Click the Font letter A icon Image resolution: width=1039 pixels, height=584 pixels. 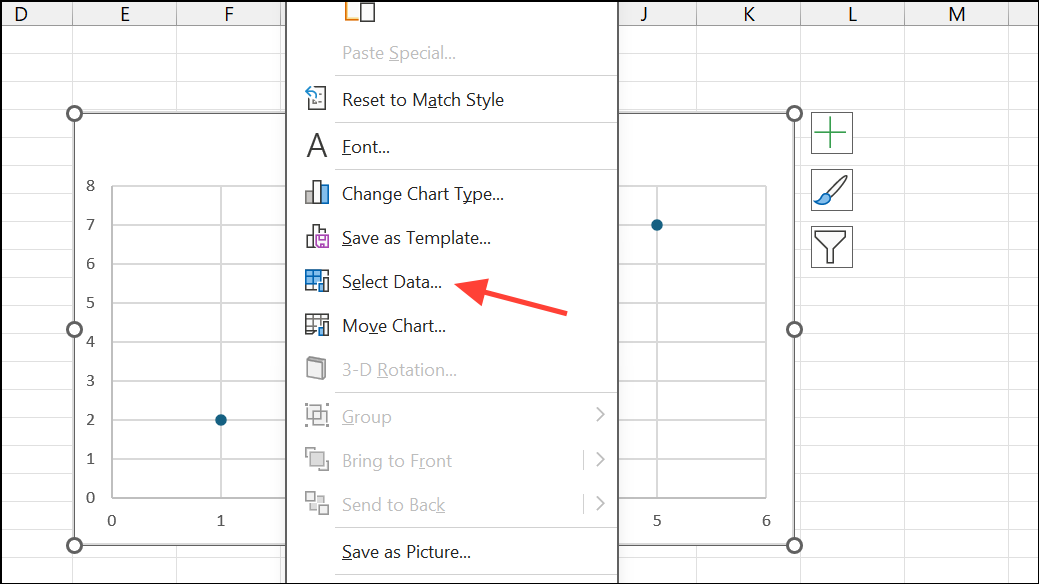click(317, 147)
